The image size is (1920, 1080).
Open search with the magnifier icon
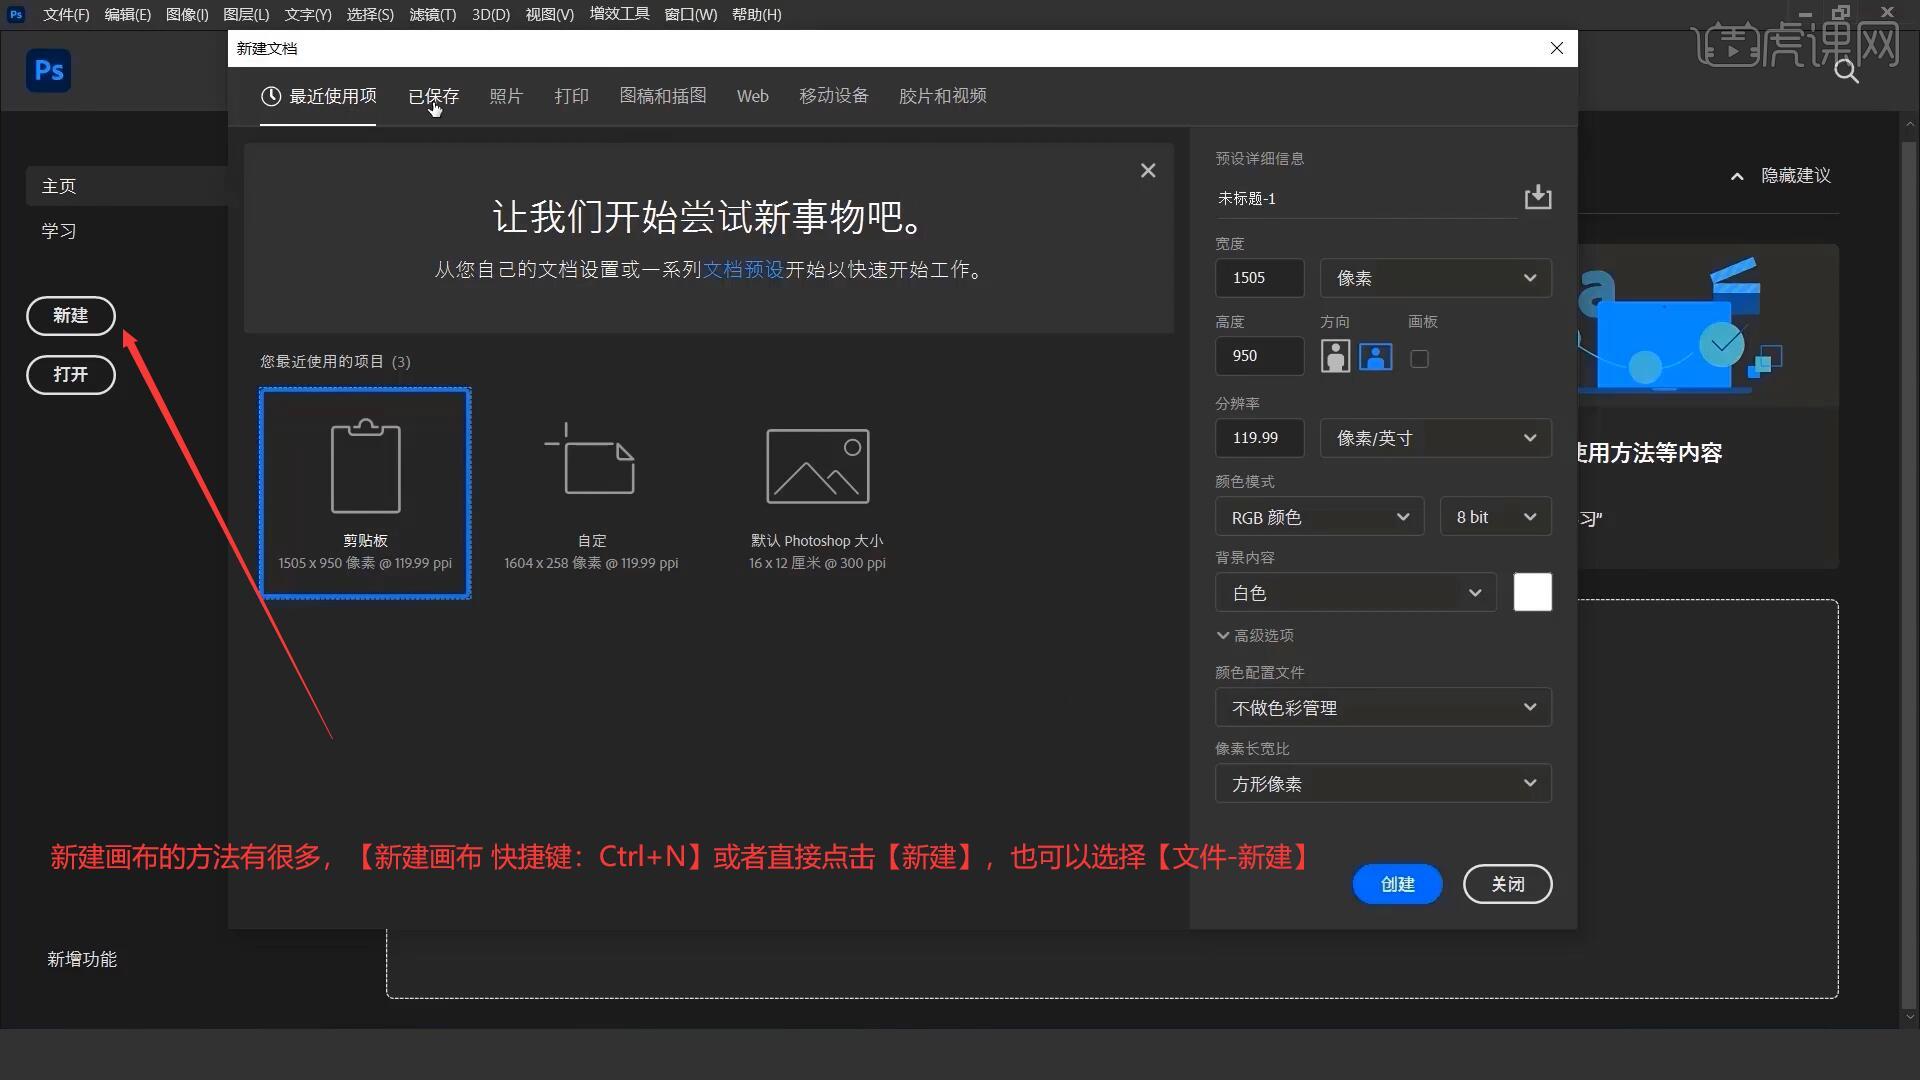pyautogui.click(x=1846, y=71)
